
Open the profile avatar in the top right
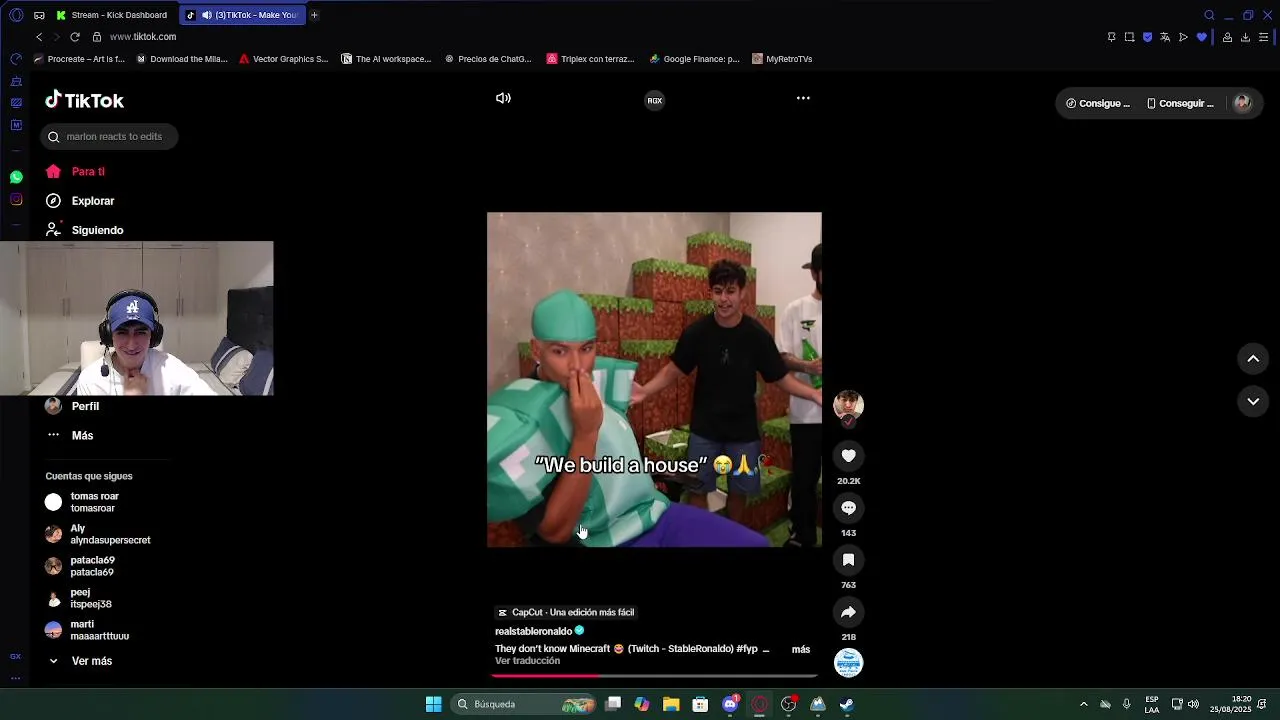pos(1242,103)
